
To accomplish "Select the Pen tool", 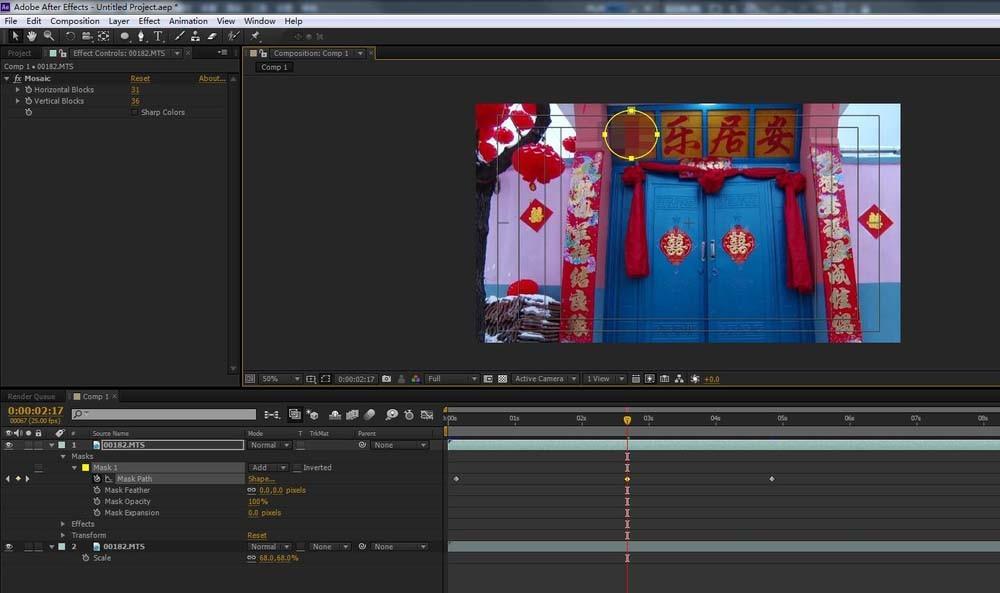I will tap(141, 36).
